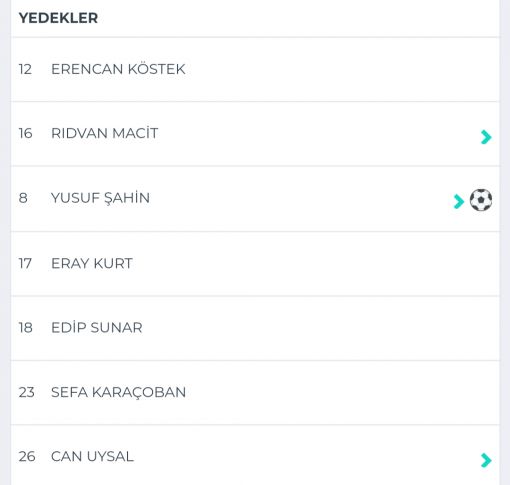Click jersey number 8
510x485 pixels.
point(23,198)
